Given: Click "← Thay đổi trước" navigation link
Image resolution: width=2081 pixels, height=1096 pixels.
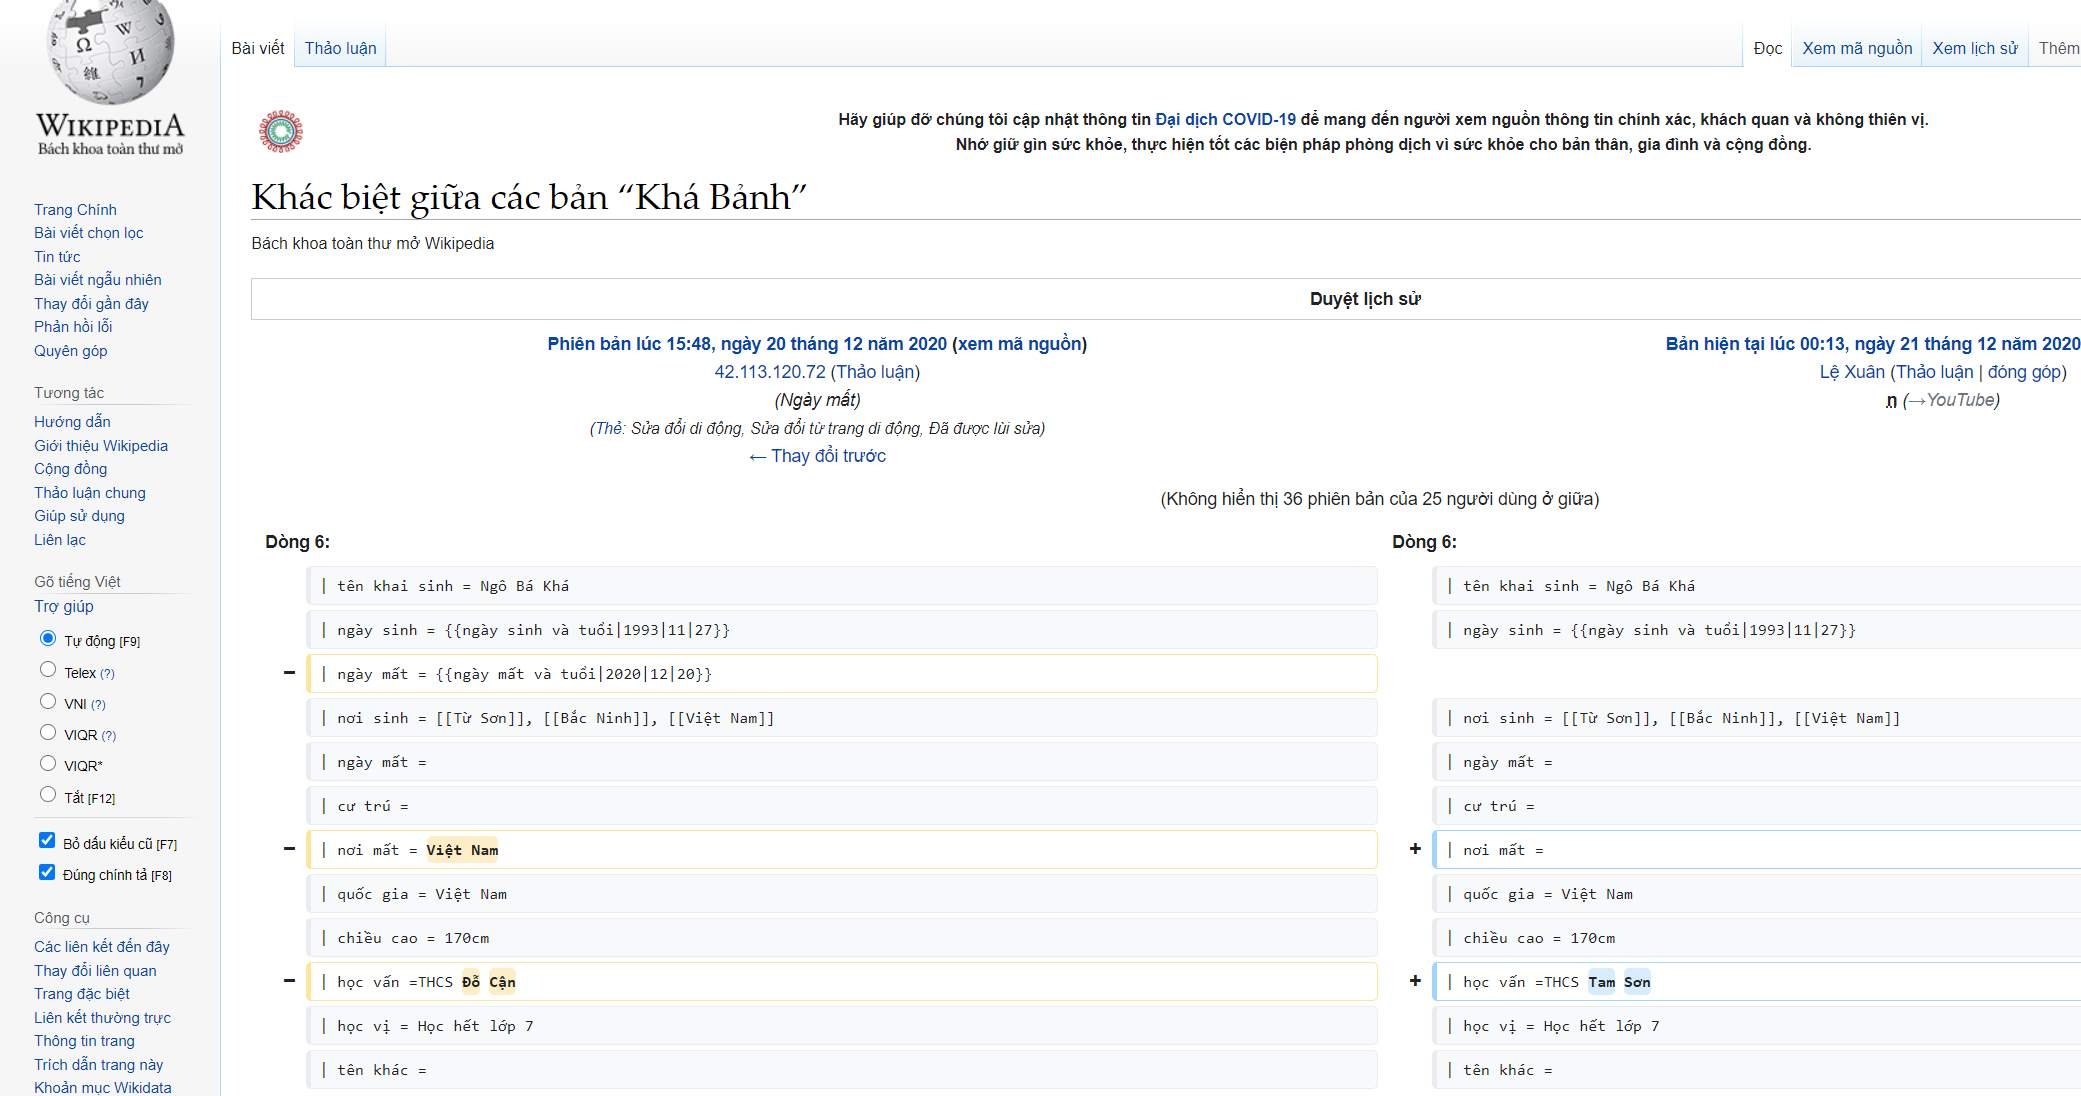Looking at the screenshot, I should [x=818, y=456].
